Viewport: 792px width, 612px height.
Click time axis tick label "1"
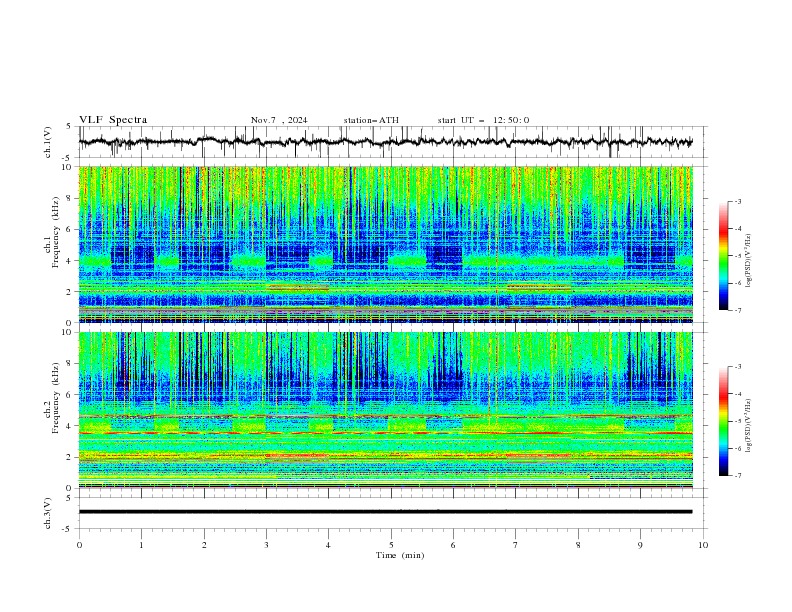pos(141,545)
